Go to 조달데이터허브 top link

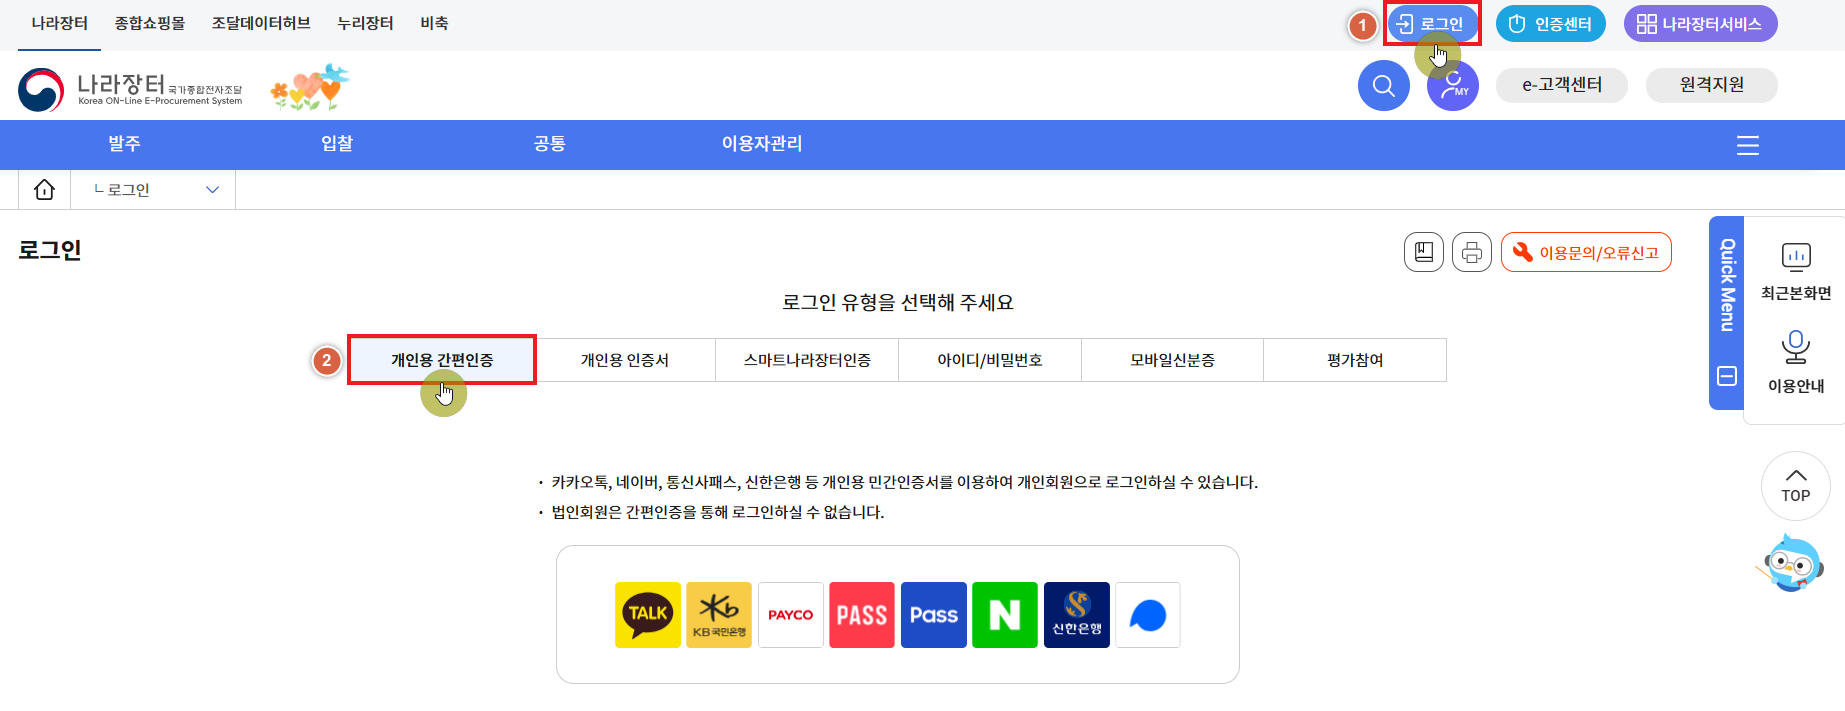coord(261,23)
